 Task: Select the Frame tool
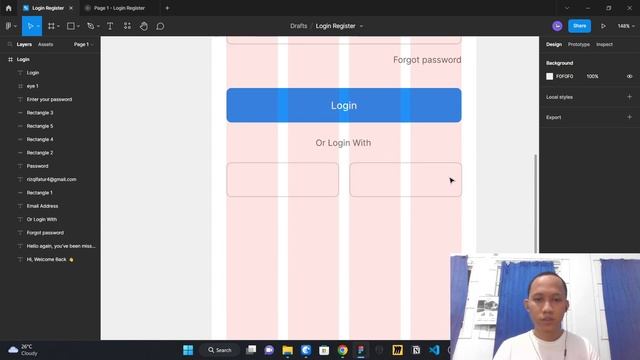[51, 26]
